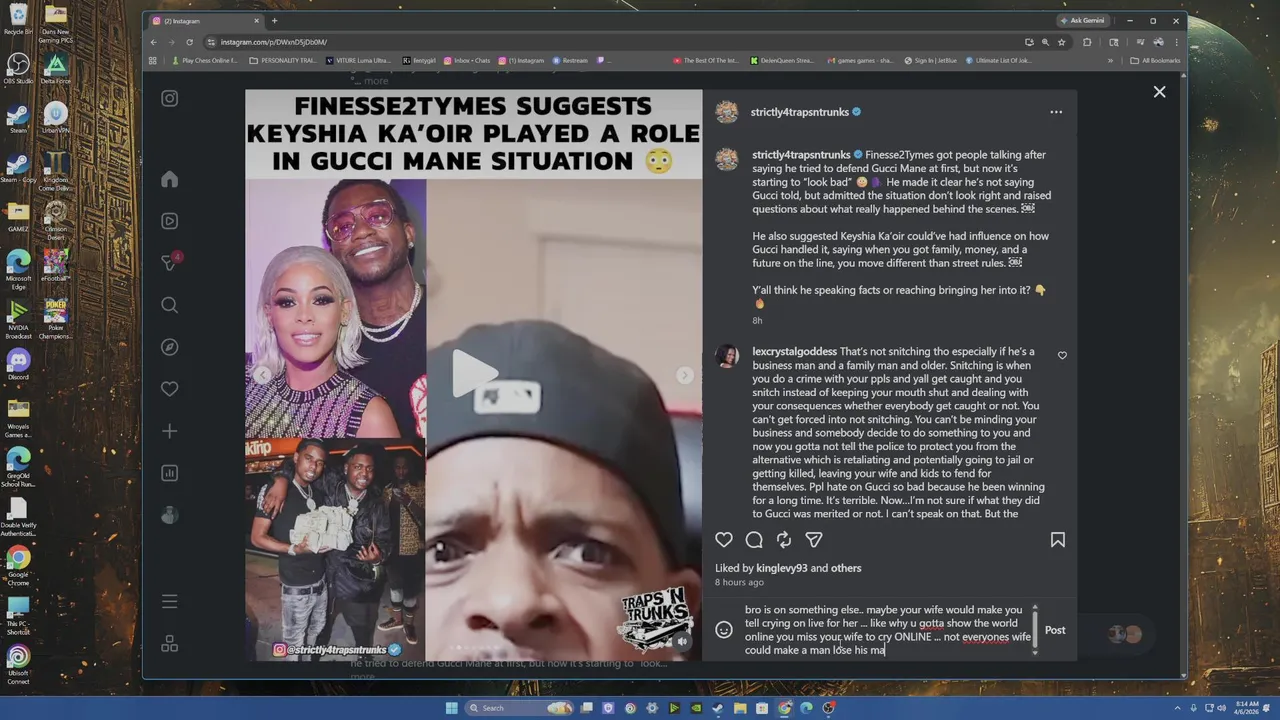Open the profile avatar in the sidebar

click(170, 515)
